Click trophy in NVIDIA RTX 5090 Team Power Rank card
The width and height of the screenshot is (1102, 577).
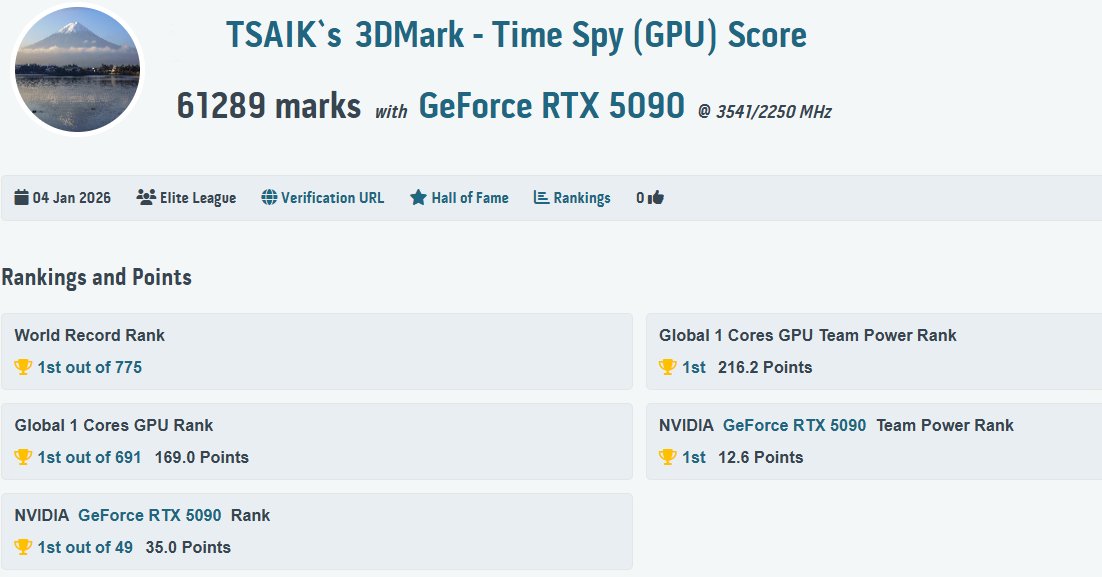(x=668, y=457)
